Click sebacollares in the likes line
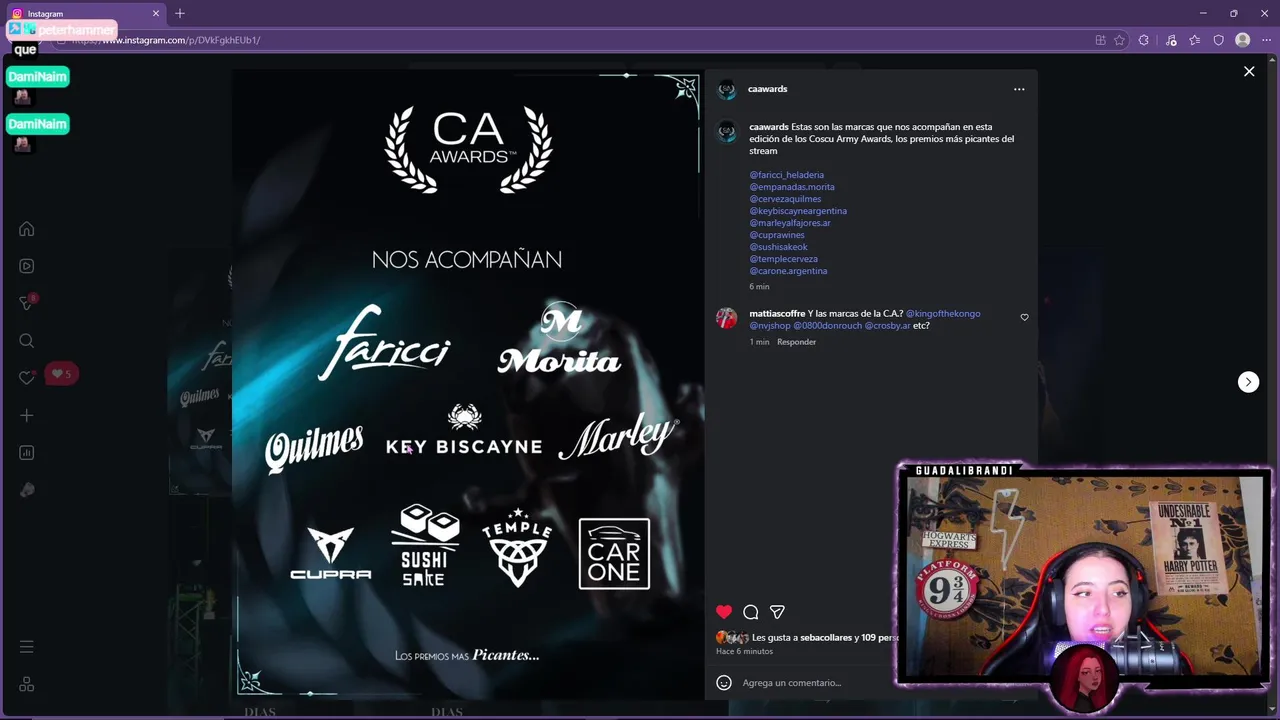This screenshot has width=1280, height=720. pos(826,637)
